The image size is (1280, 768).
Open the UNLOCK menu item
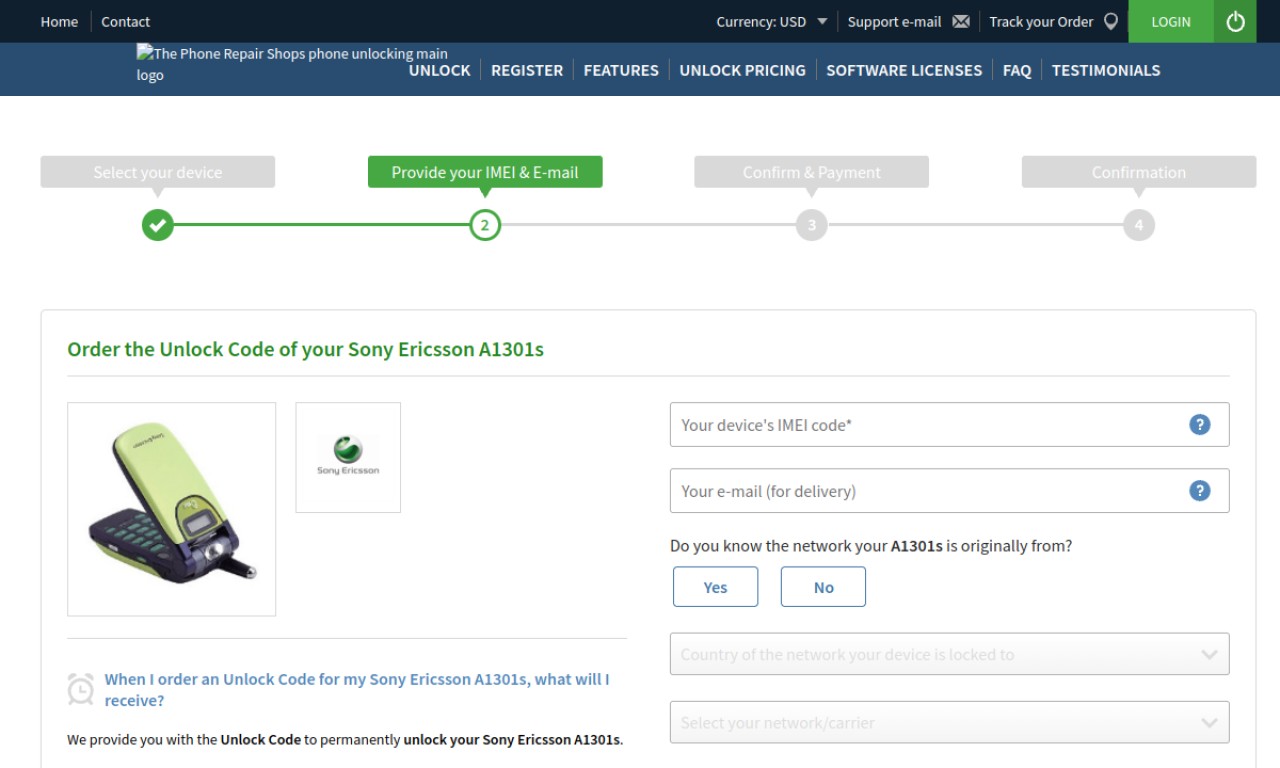tap(439, 70)
